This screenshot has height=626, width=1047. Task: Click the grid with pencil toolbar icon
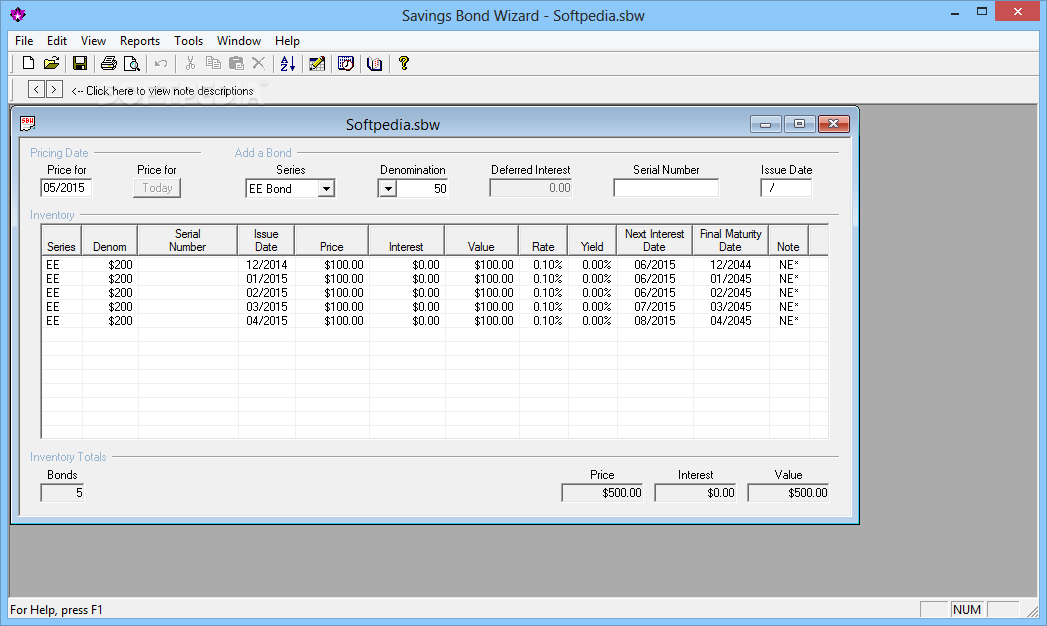317,63
